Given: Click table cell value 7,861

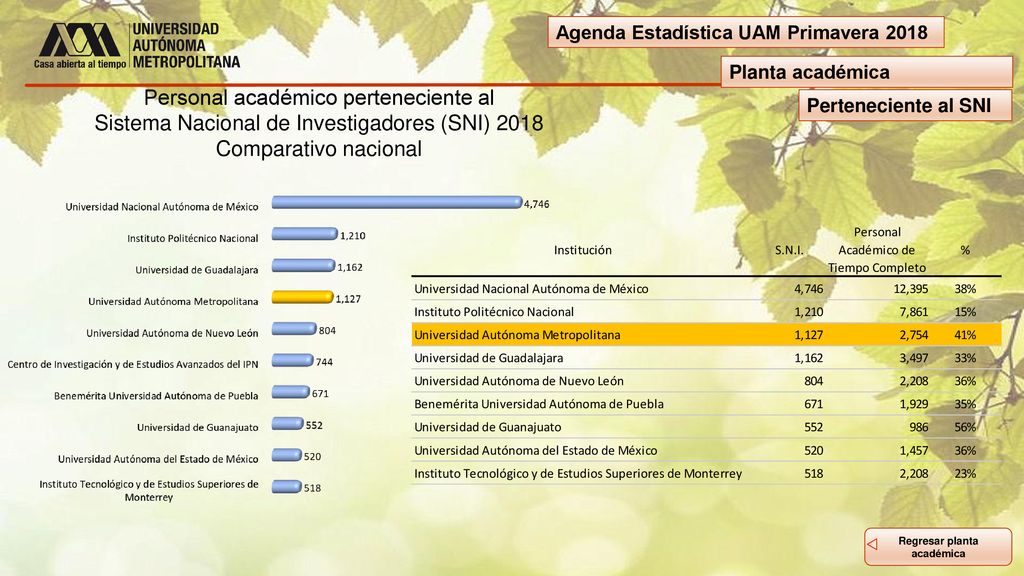Looking at the screenshot, I should [x=914, y=312].
